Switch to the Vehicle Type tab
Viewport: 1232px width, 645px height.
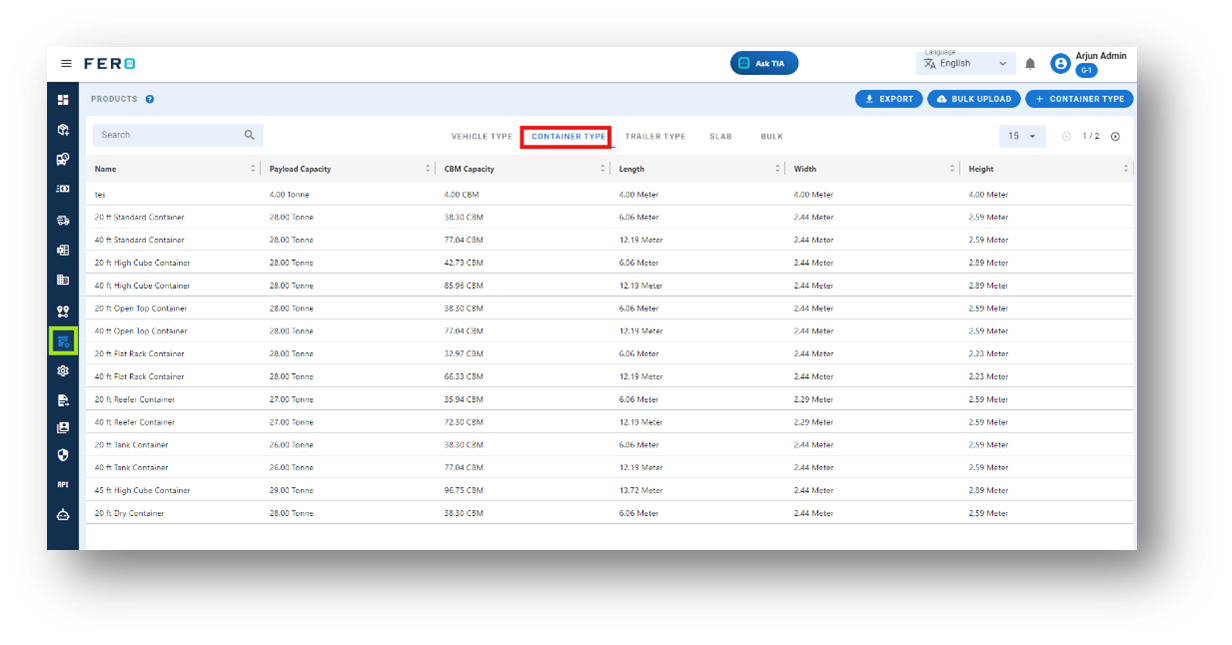pos(482,136)
